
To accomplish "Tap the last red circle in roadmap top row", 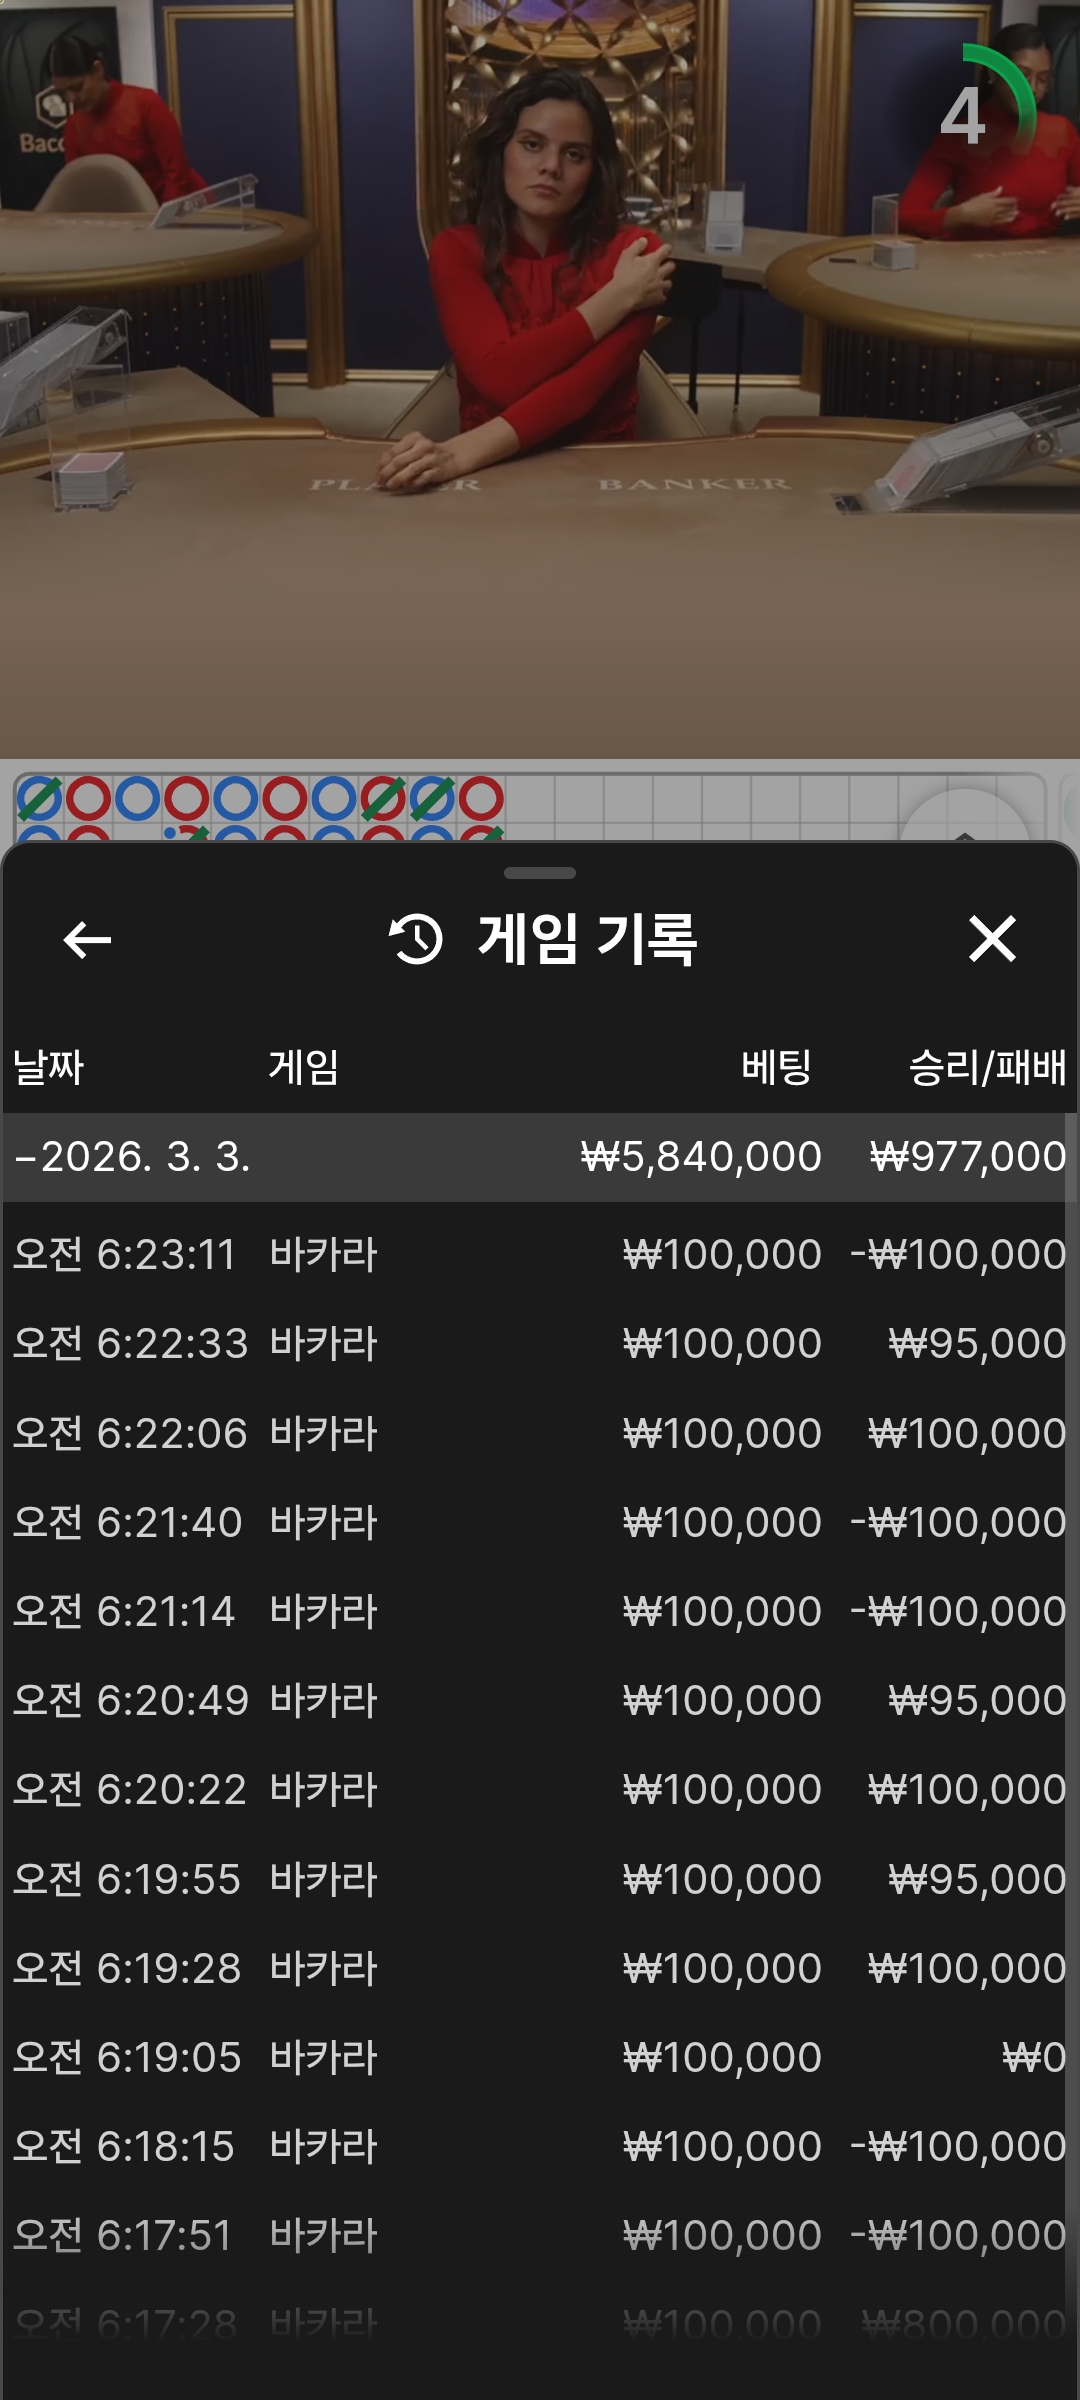I will click(x=481, y=799).
